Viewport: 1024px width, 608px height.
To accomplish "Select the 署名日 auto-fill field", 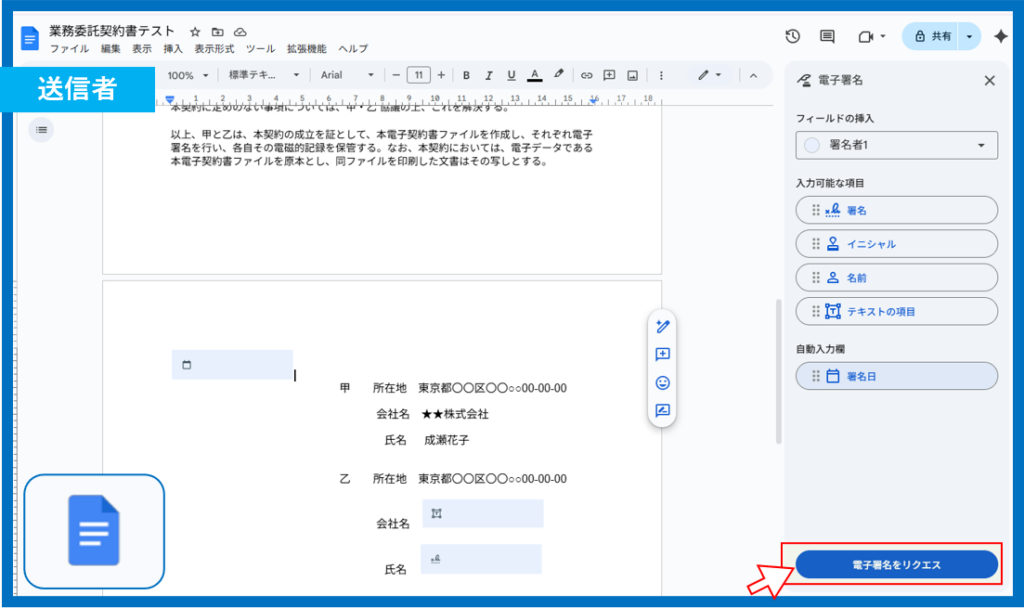I will (897, 376).
